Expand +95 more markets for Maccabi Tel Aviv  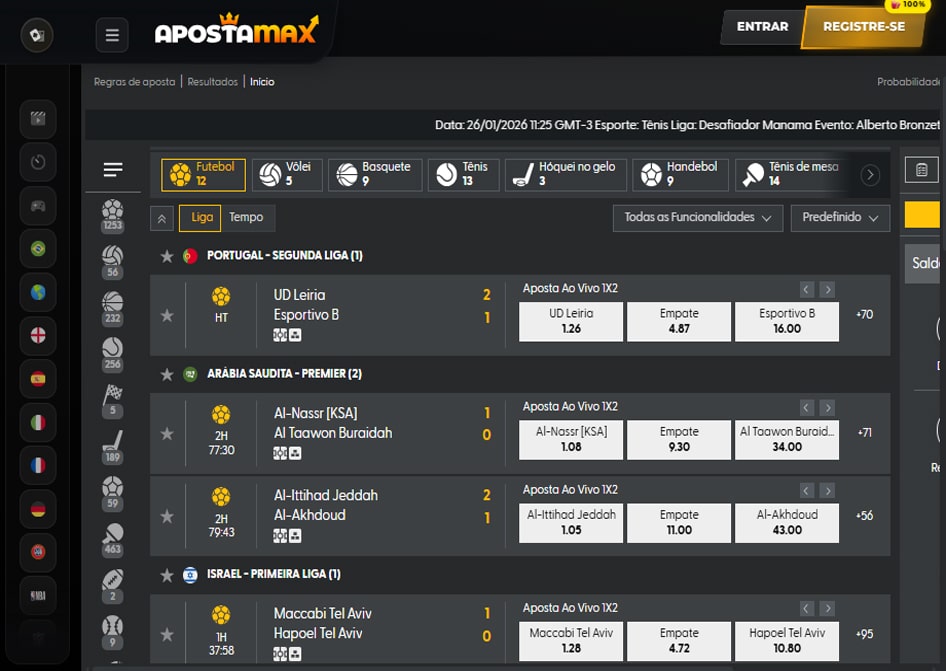click(864, 634)
